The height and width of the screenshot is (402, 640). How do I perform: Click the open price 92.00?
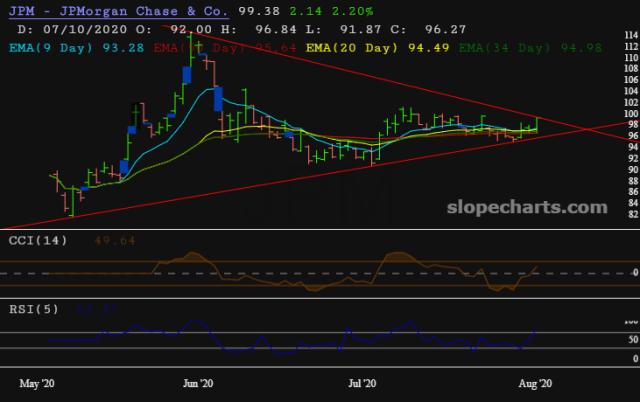click(x=191, y=29)
